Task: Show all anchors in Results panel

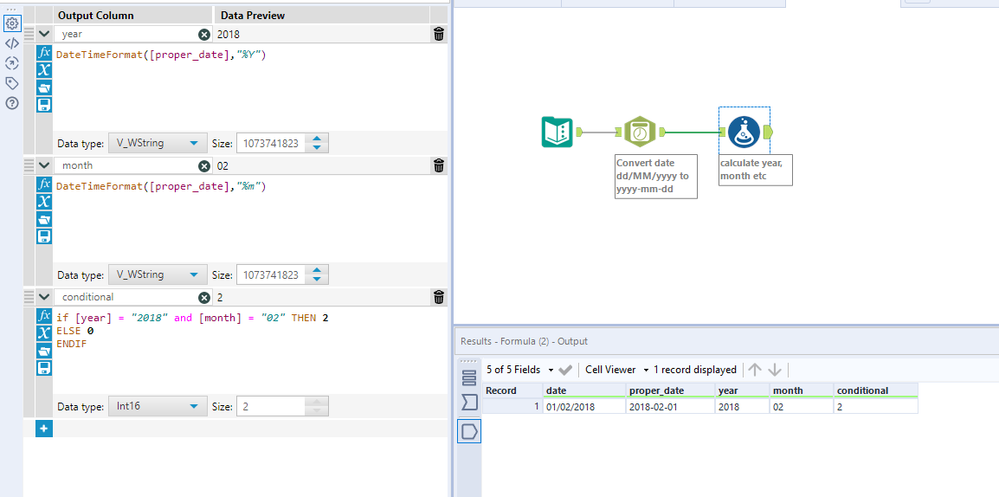Action: point(469,377)
